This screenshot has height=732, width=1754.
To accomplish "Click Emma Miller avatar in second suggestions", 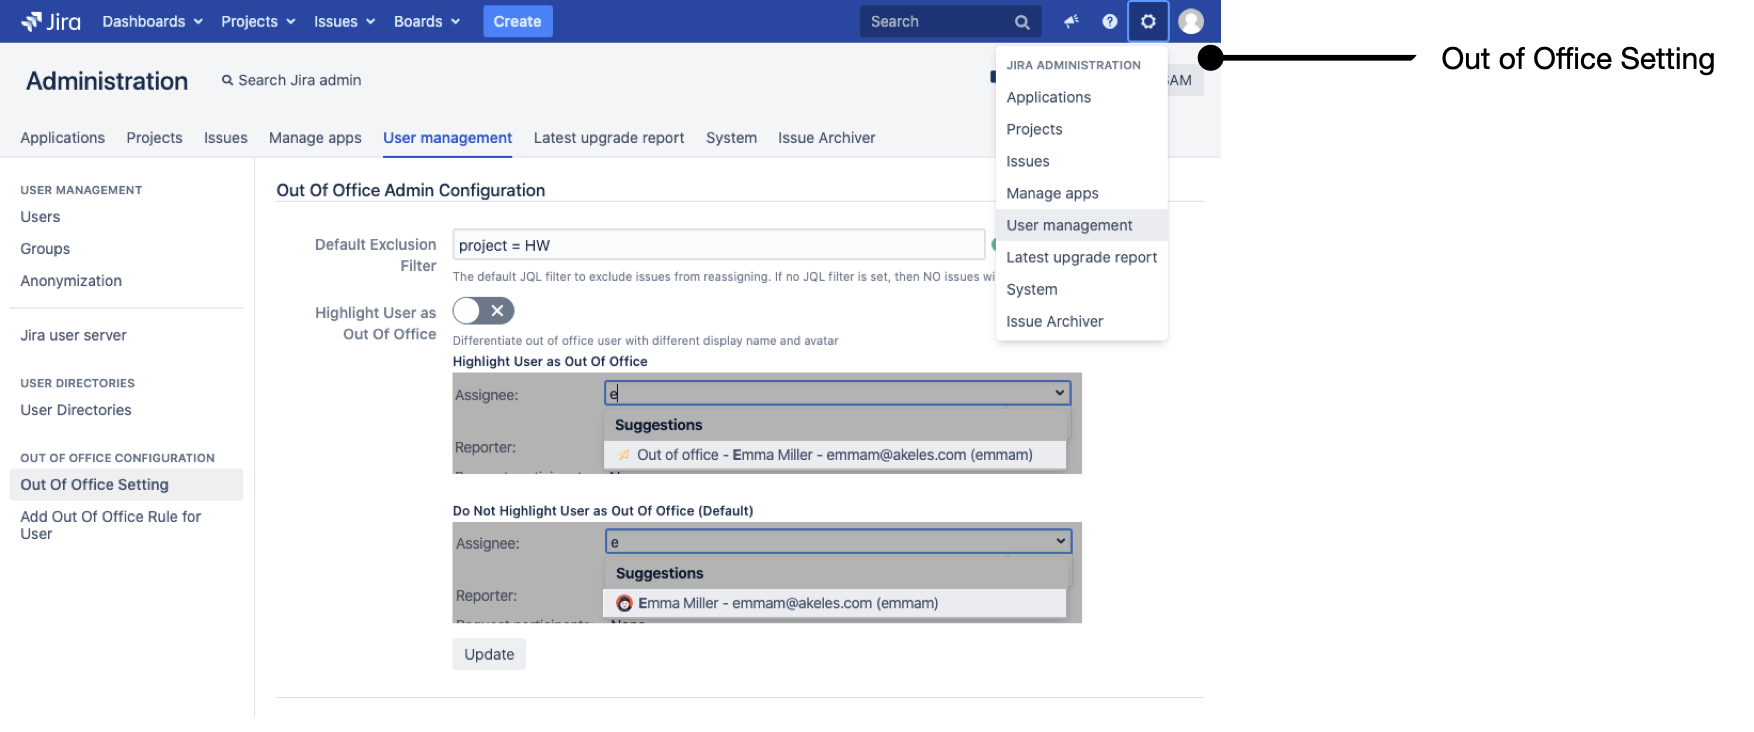I will tap(624, 603).
